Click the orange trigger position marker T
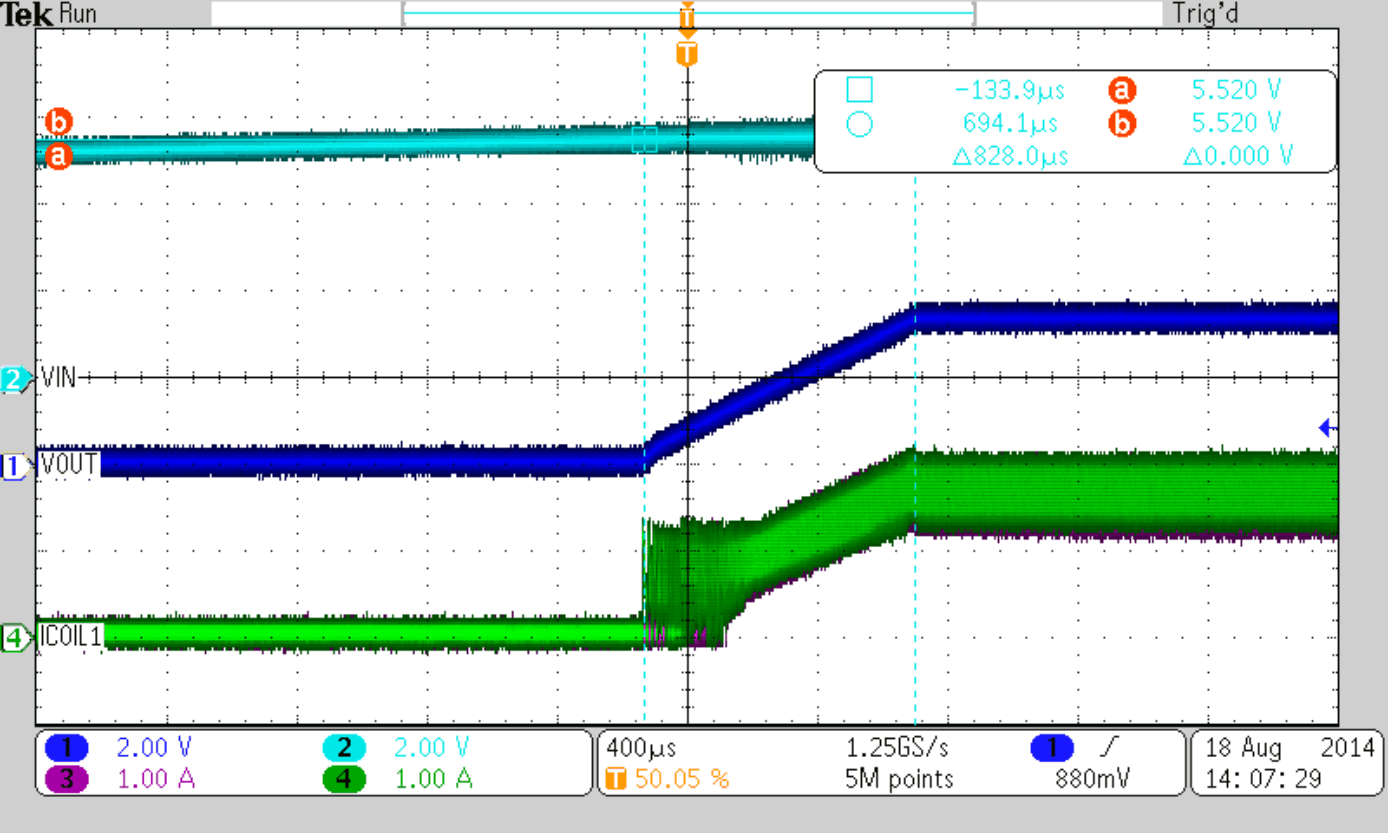Image resolution: width=1388 pixels, height=833 pixels. point(686,54)
